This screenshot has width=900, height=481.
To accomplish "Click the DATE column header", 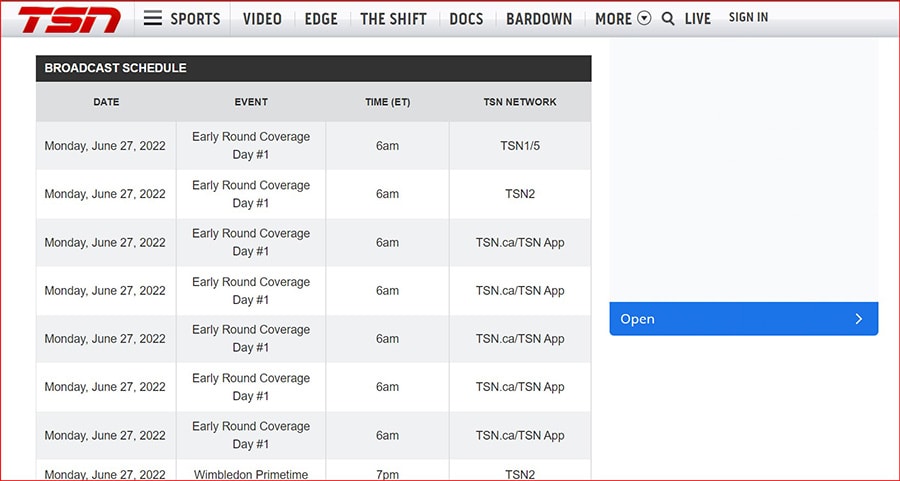I will pyautogui.click(x=106, y=102).
